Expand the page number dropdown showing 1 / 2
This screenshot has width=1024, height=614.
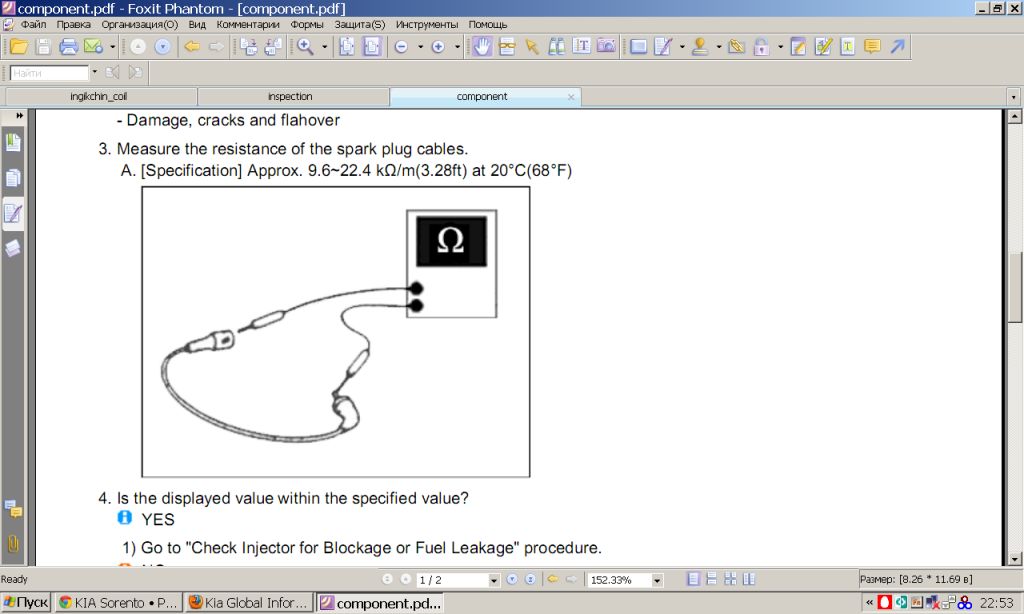click(x=493, y=580)
